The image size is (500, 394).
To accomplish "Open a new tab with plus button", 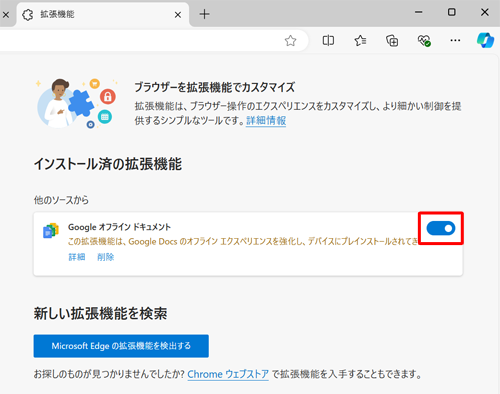I will tap(204, 14).
